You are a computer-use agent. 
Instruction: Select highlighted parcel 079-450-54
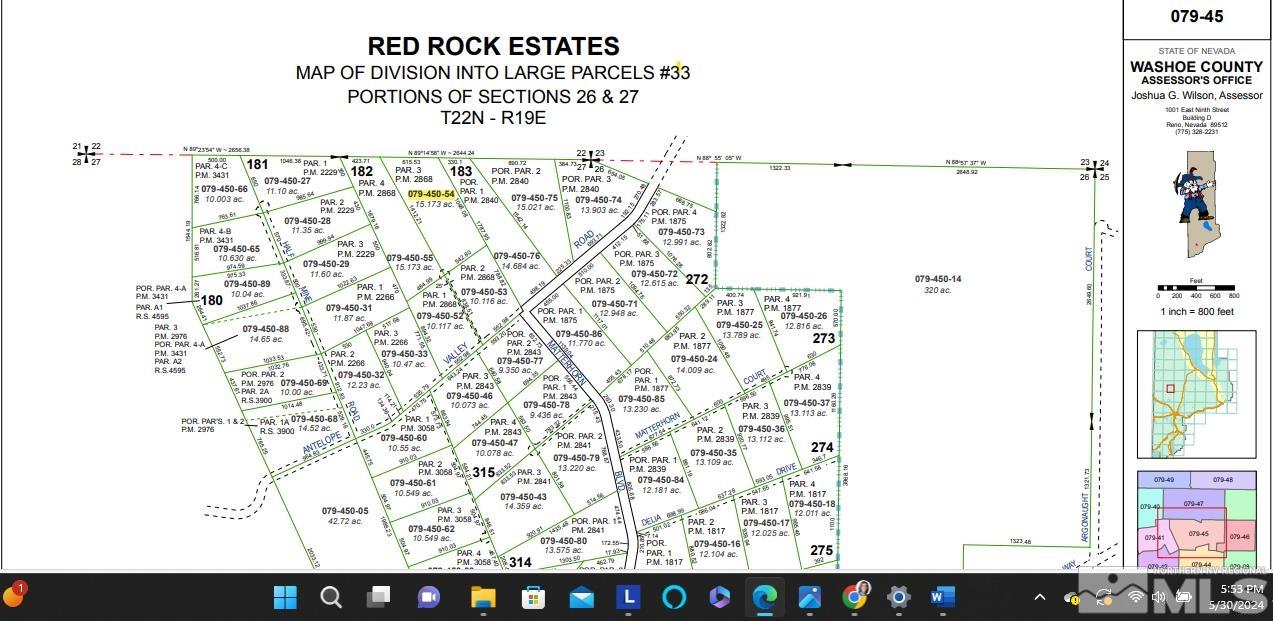point(431,194)
